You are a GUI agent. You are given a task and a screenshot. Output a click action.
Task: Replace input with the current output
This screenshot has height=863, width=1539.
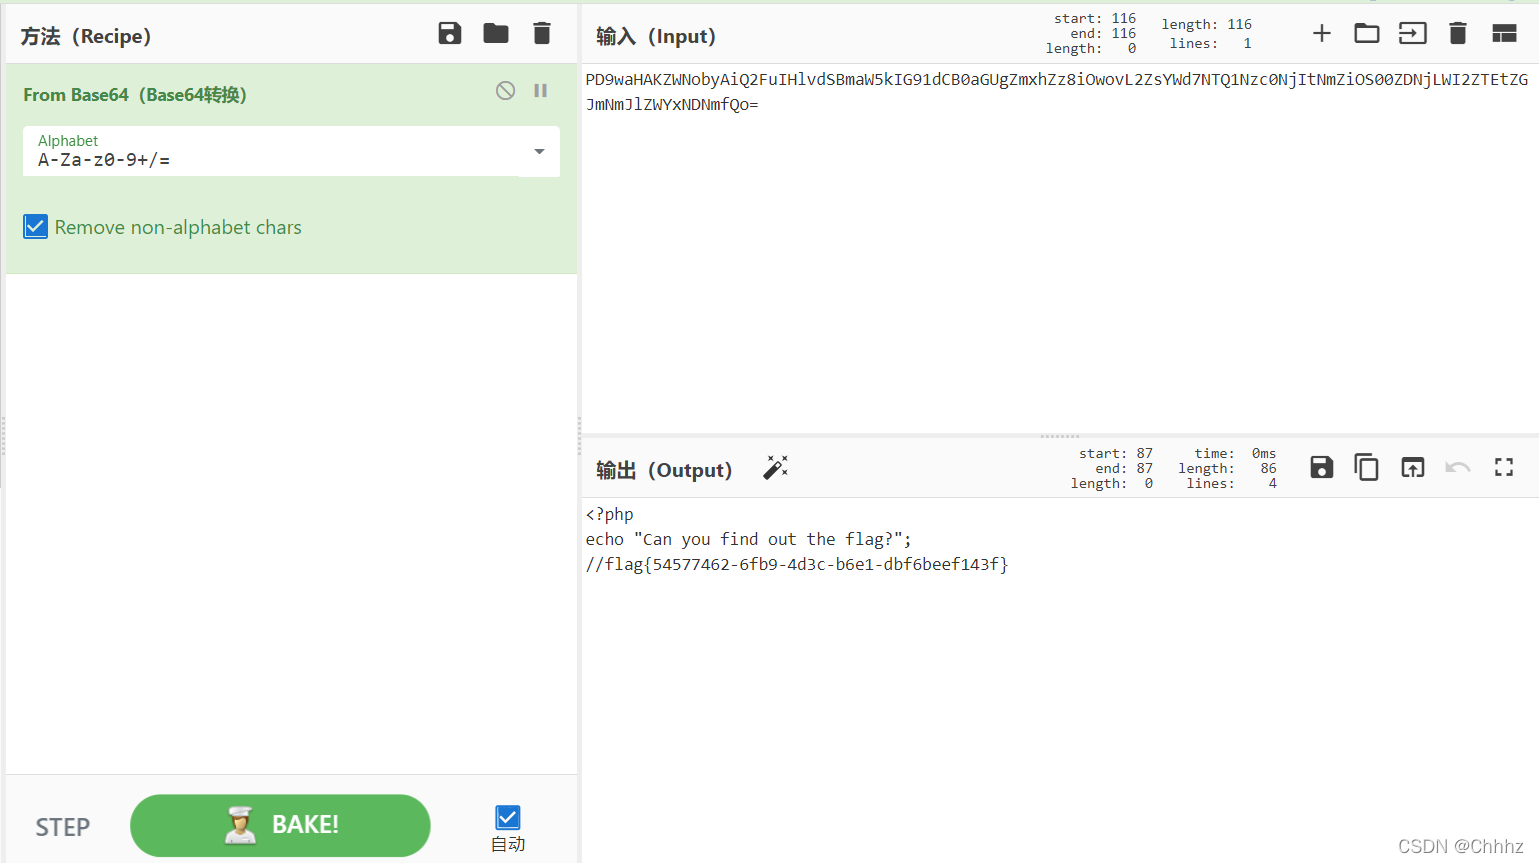point(1412,467)
